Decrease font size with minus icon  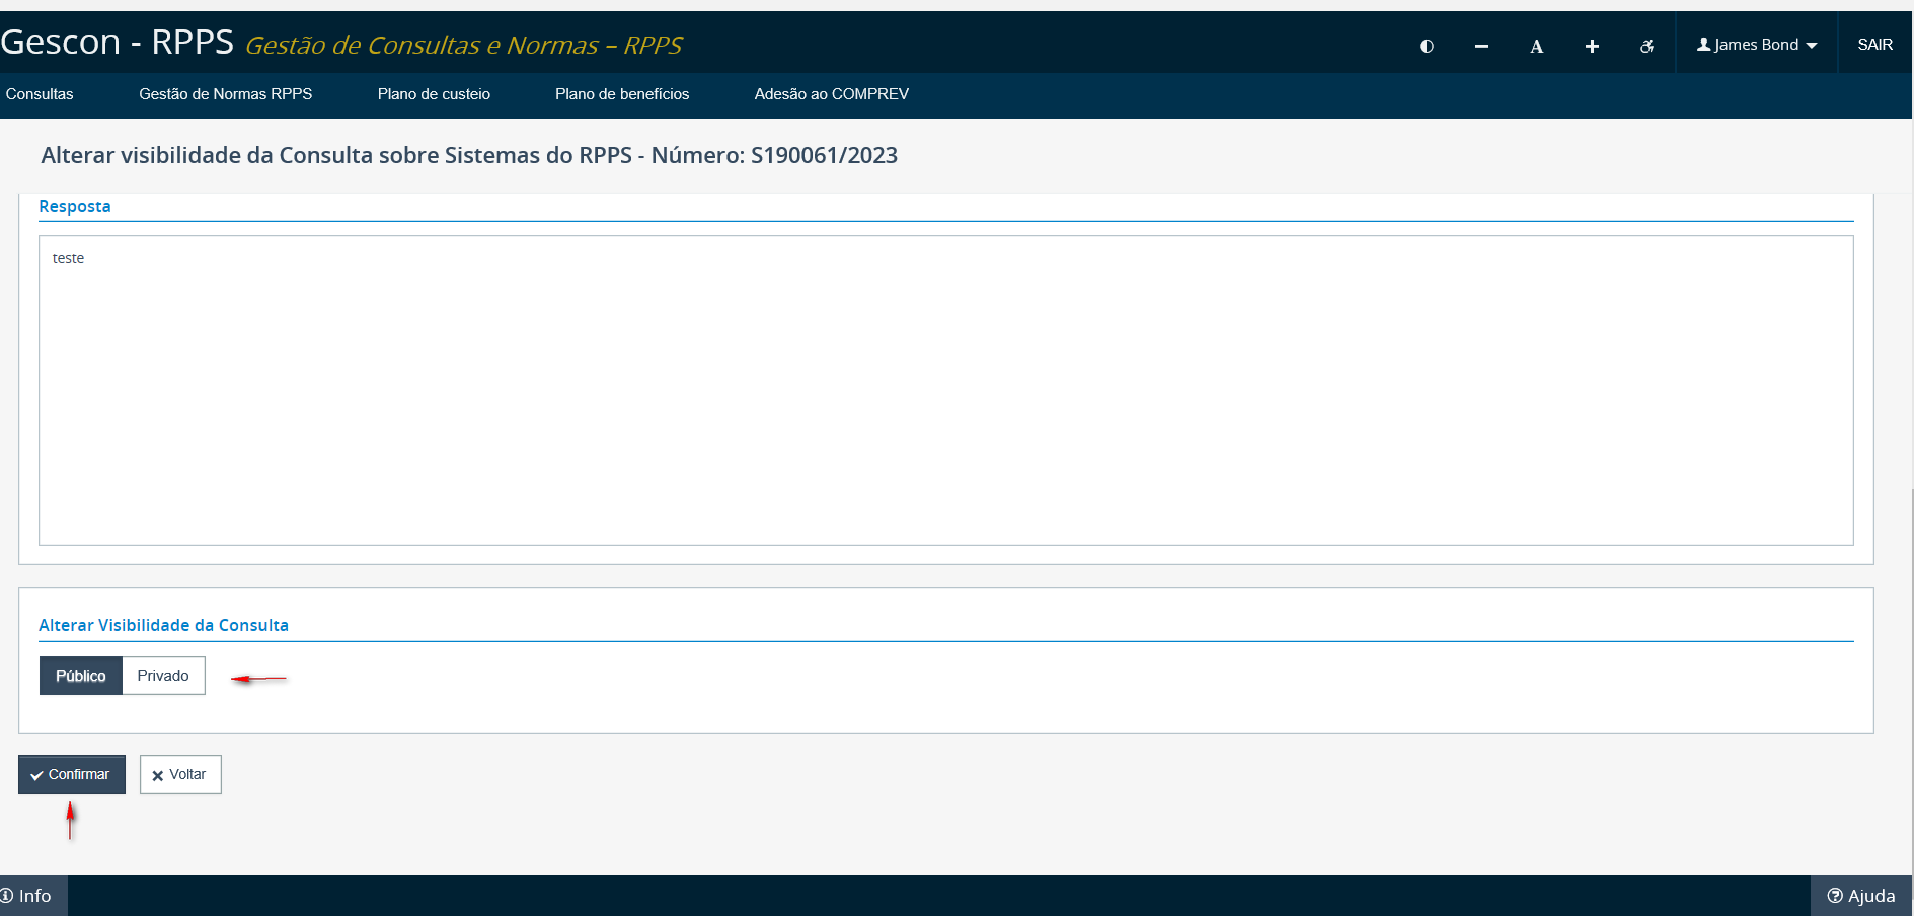(1481, 46)
